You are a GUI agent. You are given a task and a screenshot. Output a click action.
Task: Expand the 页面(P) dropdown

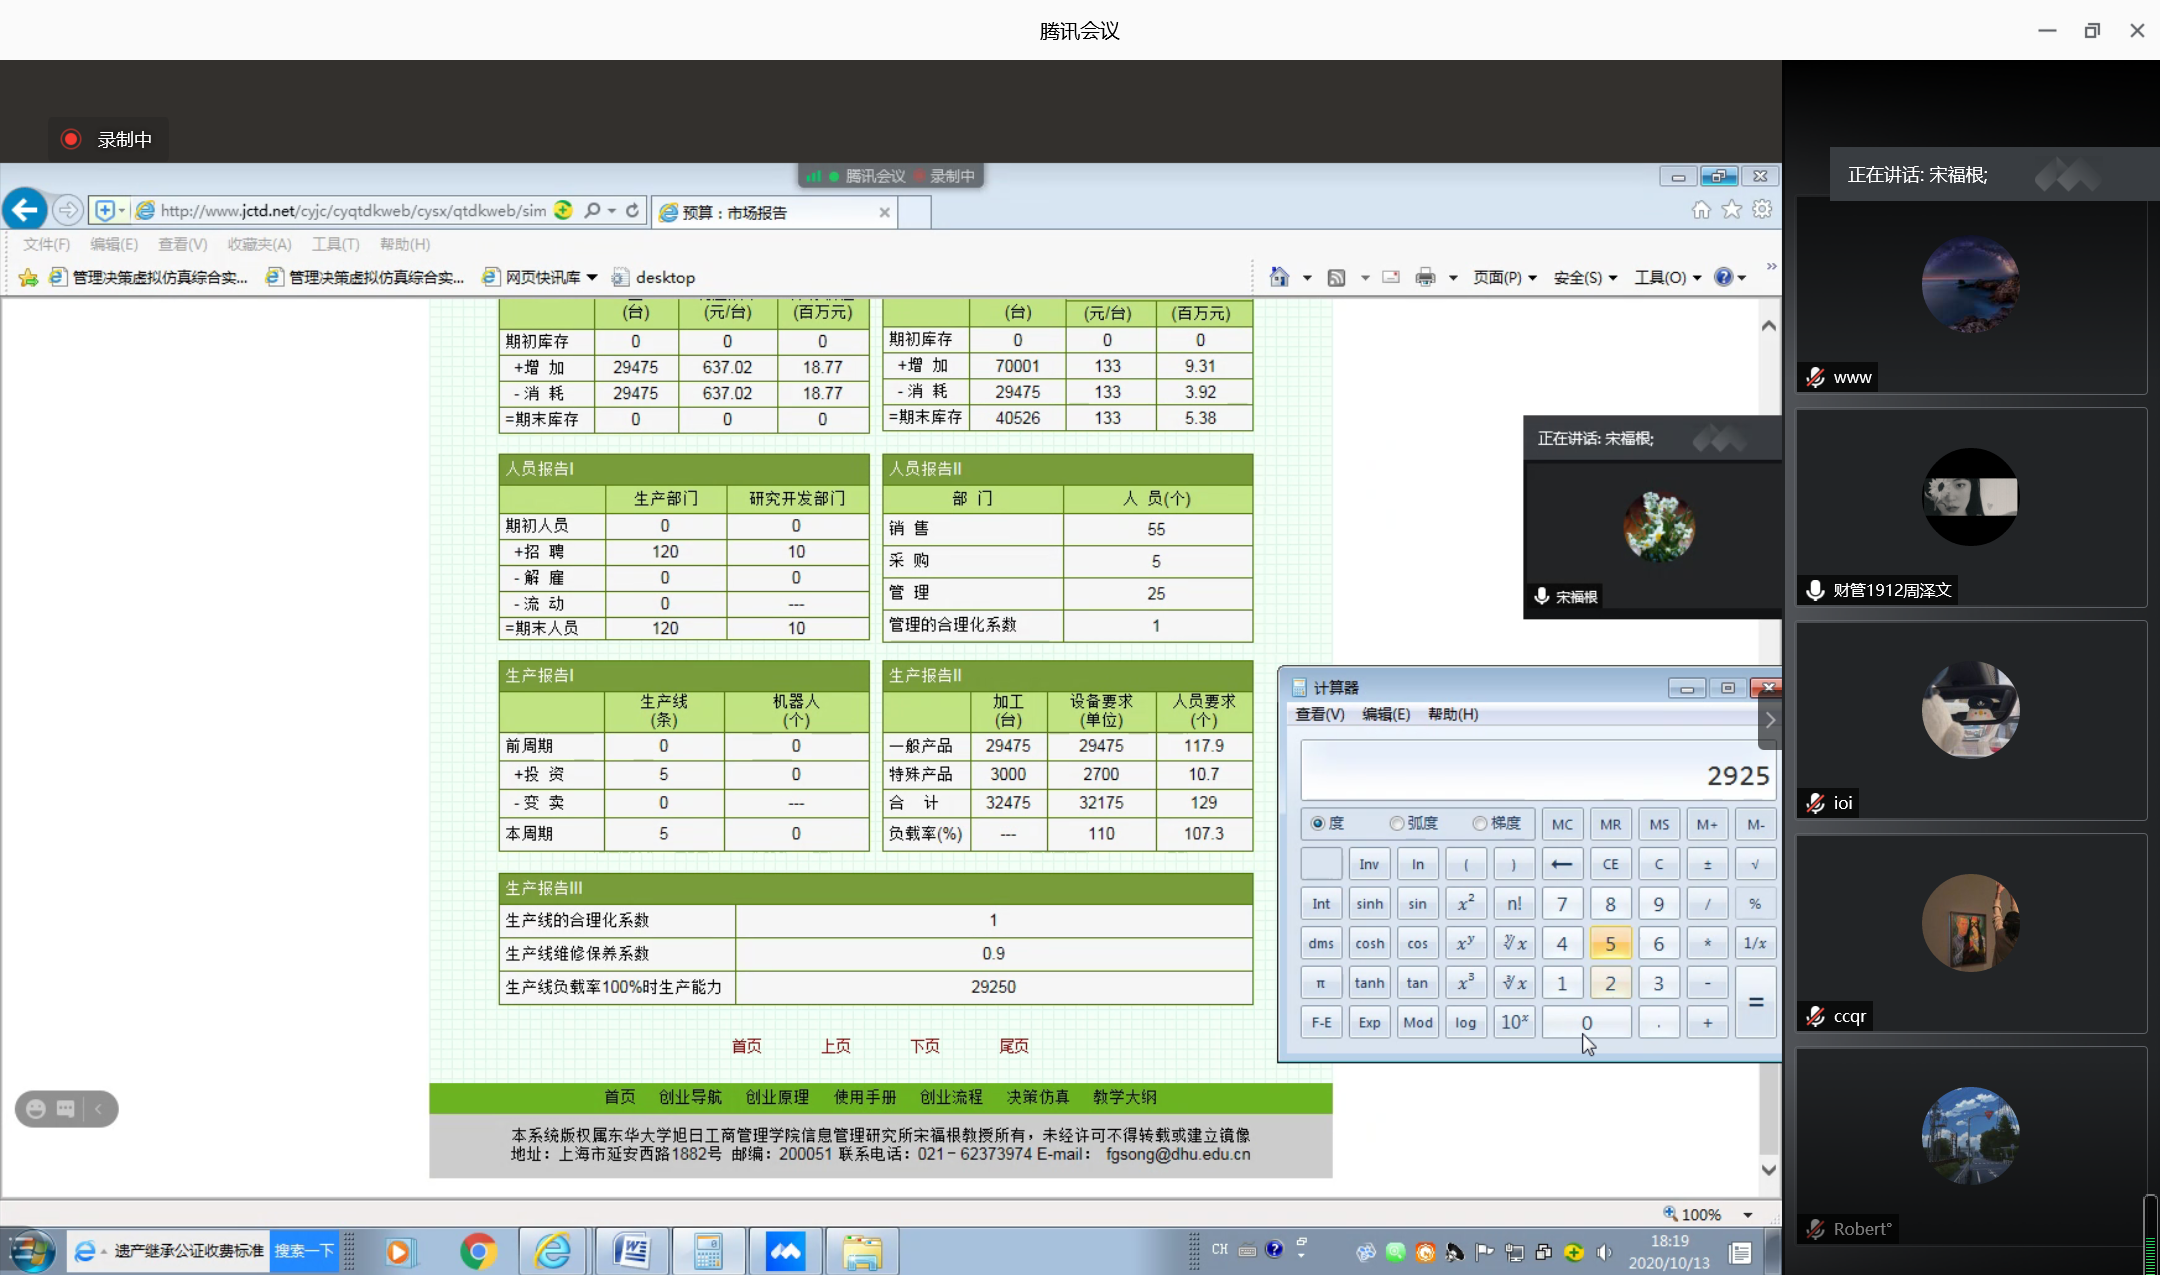pos(1504,277)
